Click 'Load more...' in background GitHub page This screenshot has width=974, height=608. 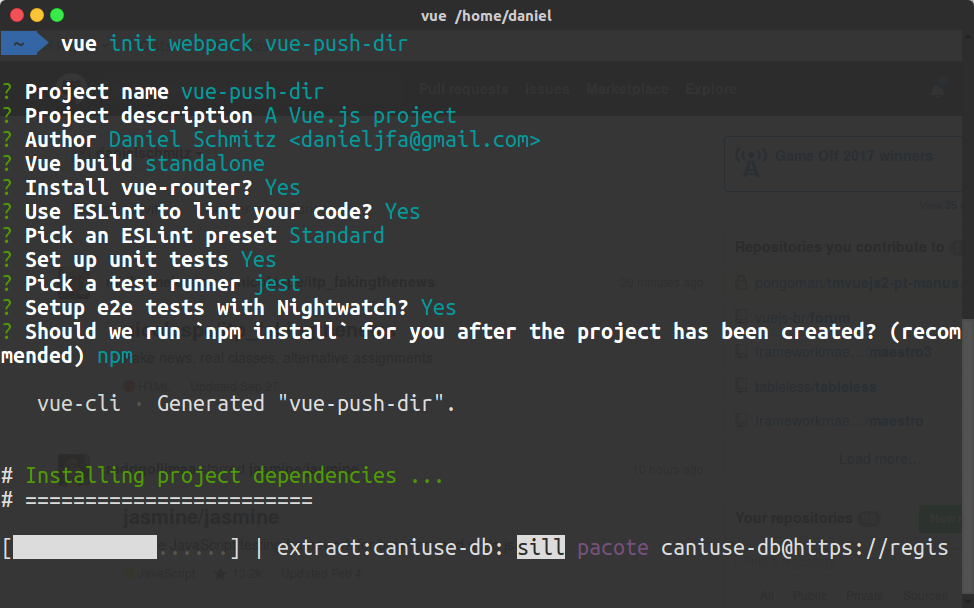(x=880, y=459)
